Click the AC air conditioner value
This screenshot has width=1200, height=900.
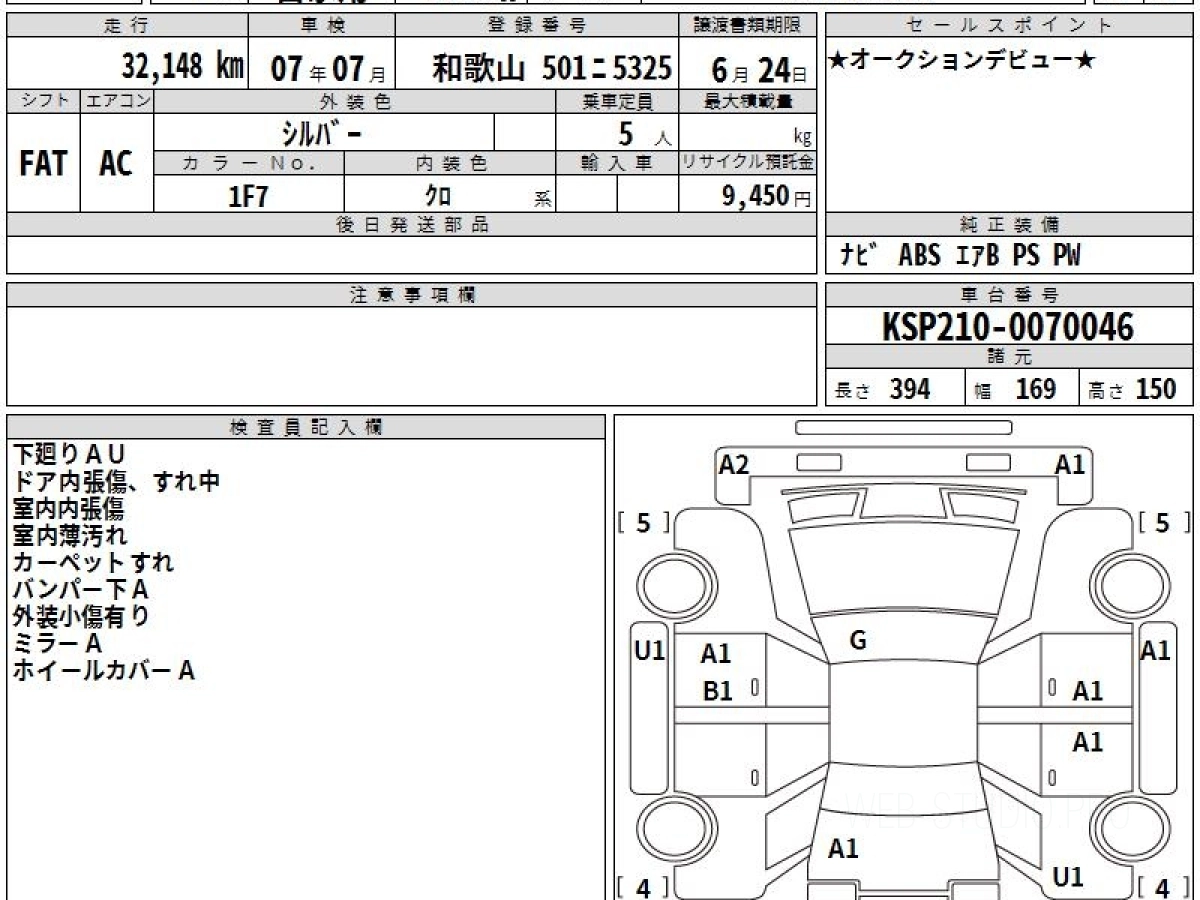tap(116, 163)
